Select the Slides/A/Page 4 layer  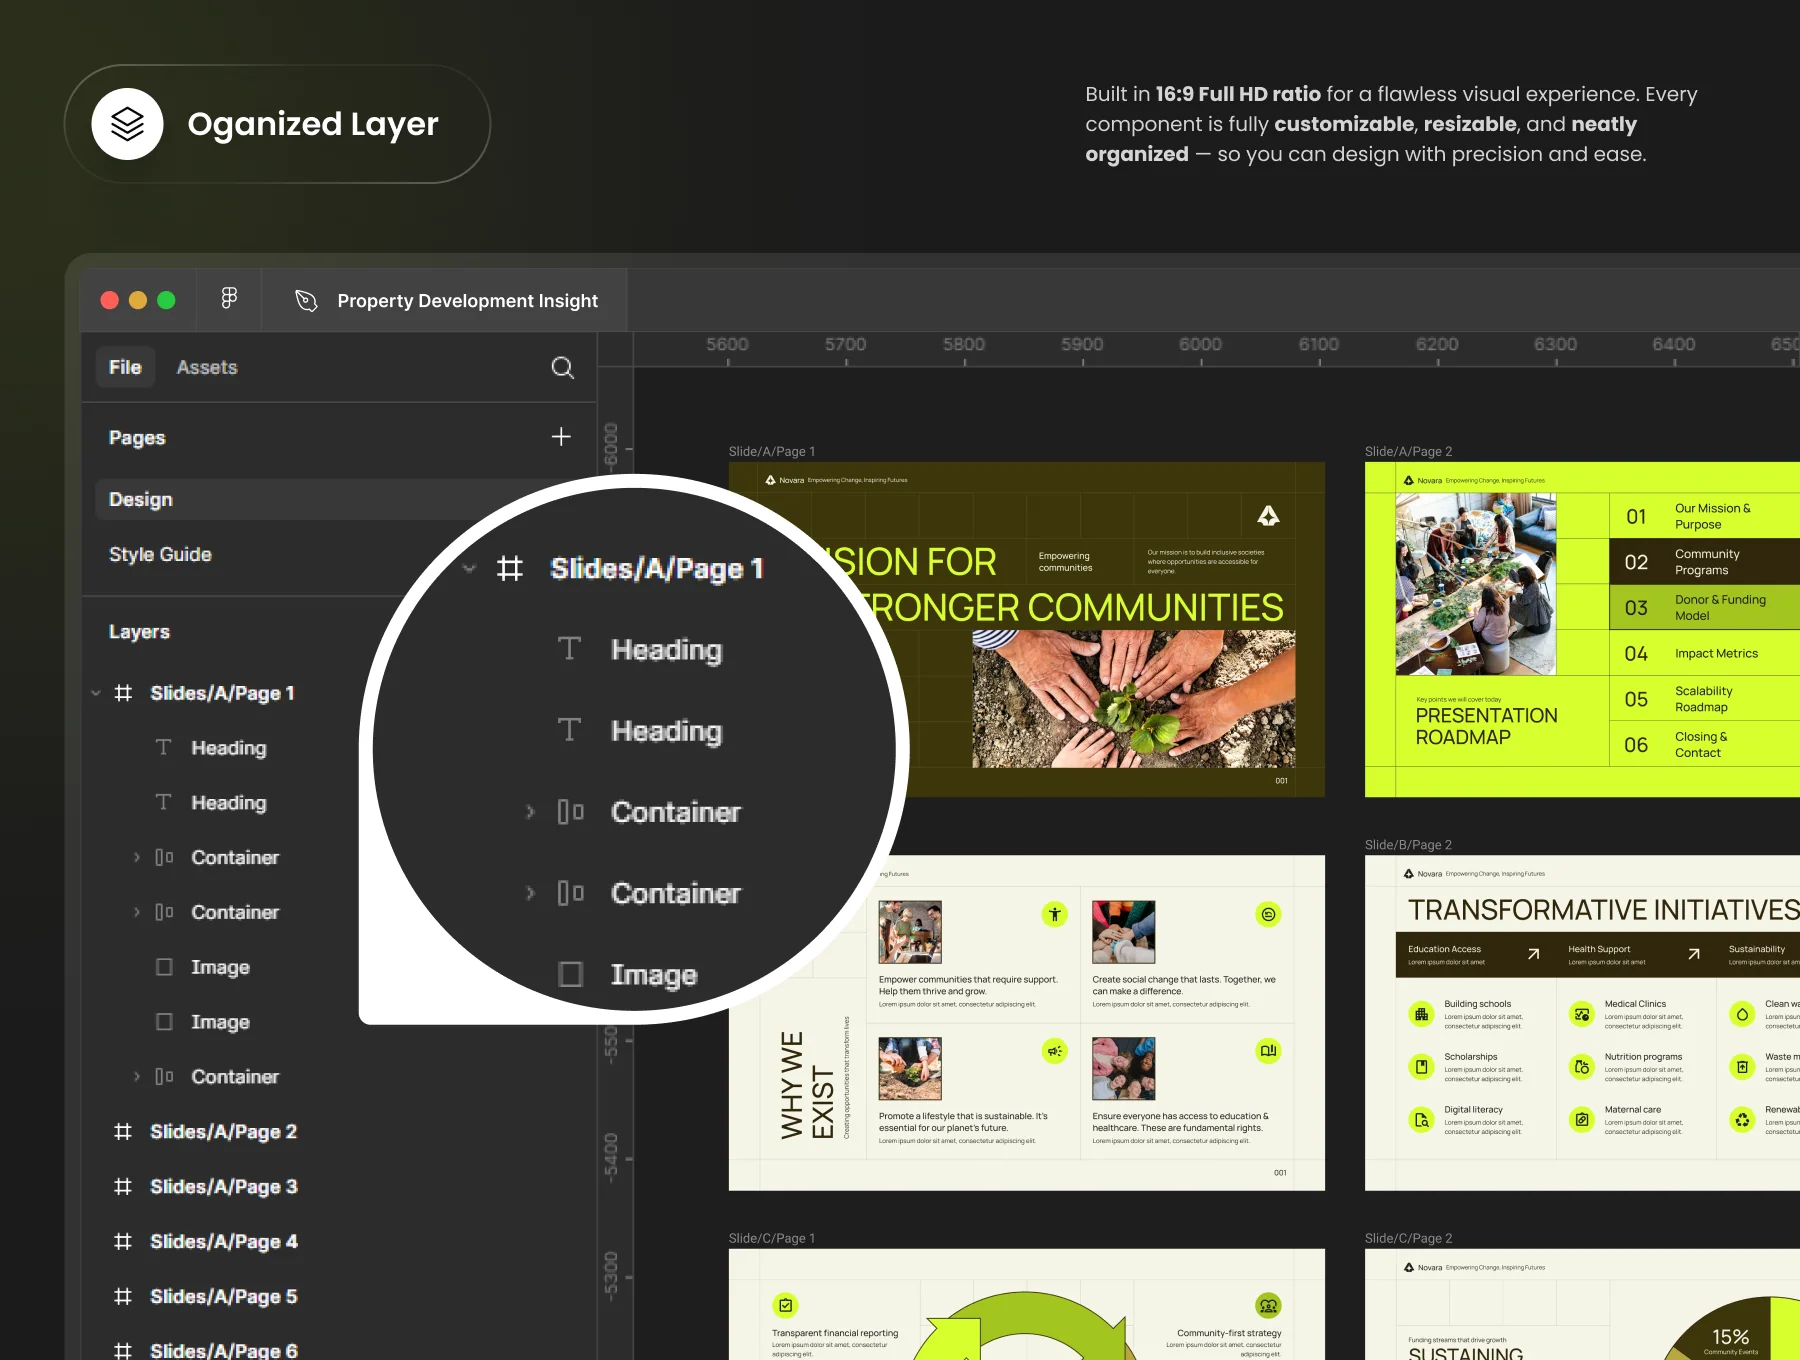click(x=224, y=1241)
